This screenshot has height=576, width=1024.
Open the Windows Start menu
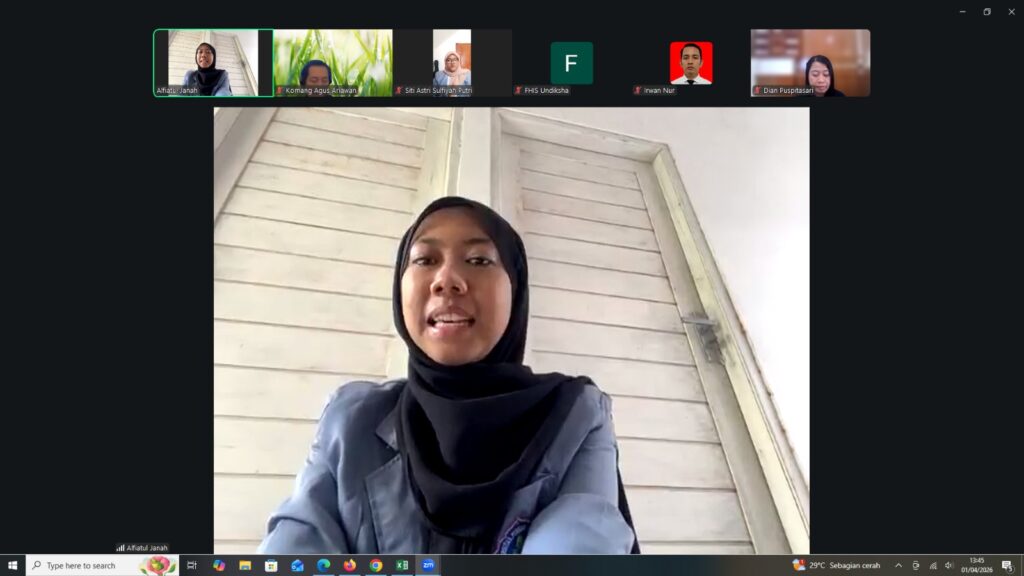[12, 565]
